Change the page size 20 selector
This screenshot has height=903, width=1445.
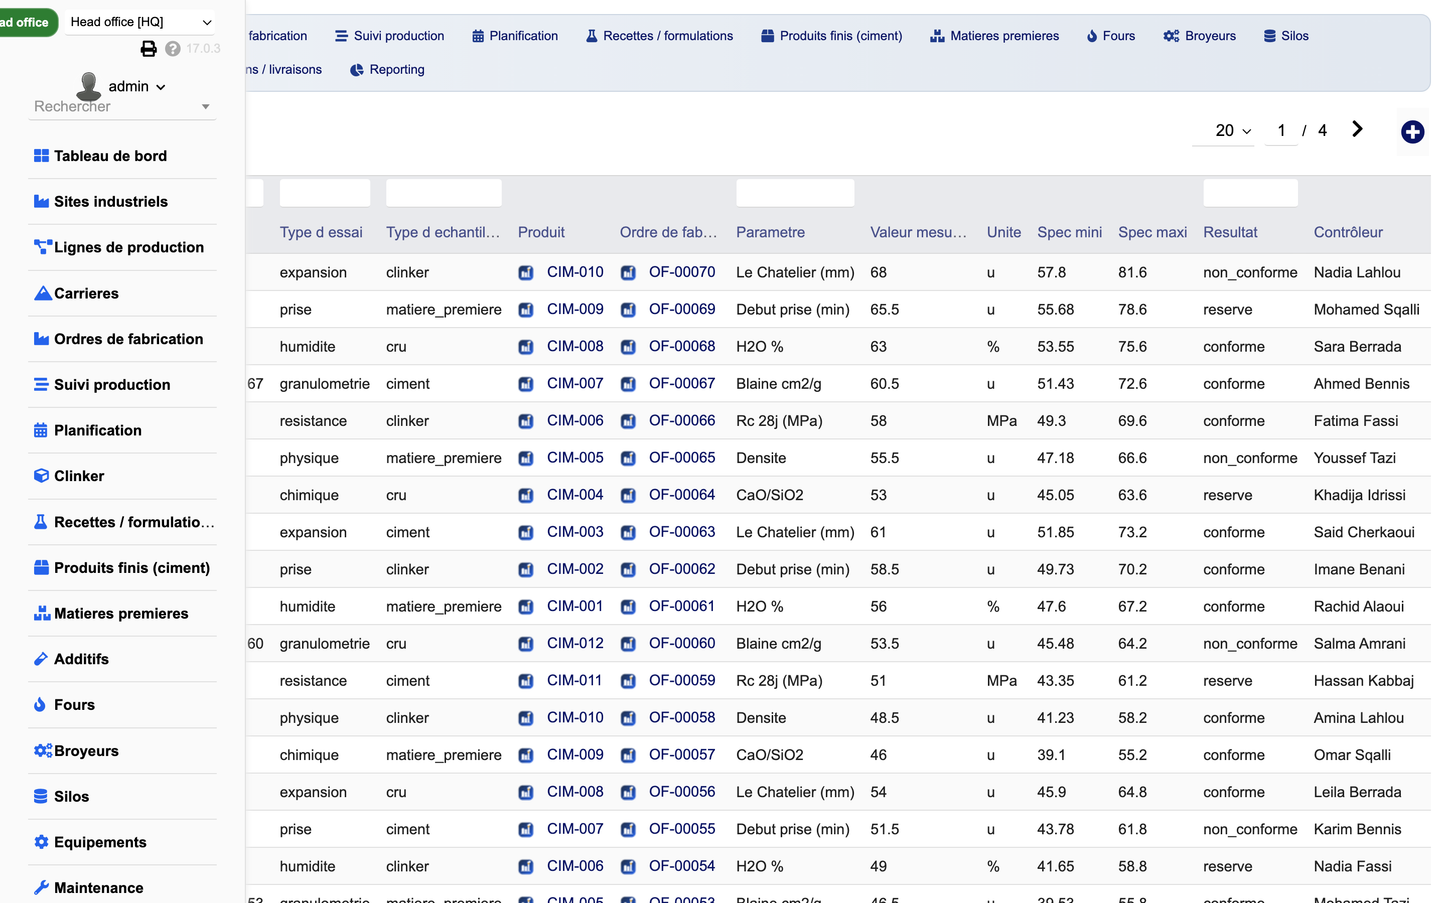pyautogui.click(x=1223, y=131)
